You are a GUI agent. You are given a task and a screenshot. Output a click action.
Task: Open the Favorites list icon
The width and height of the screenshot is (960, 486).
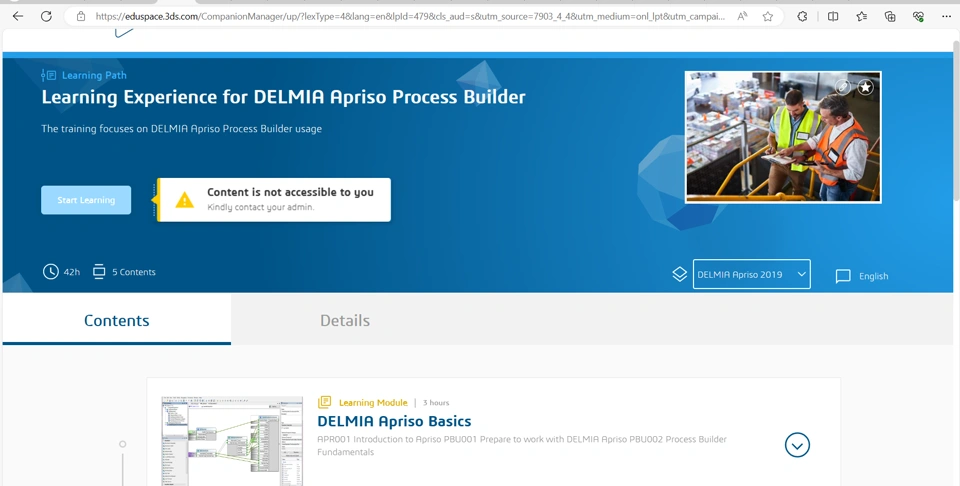[861, 17]
